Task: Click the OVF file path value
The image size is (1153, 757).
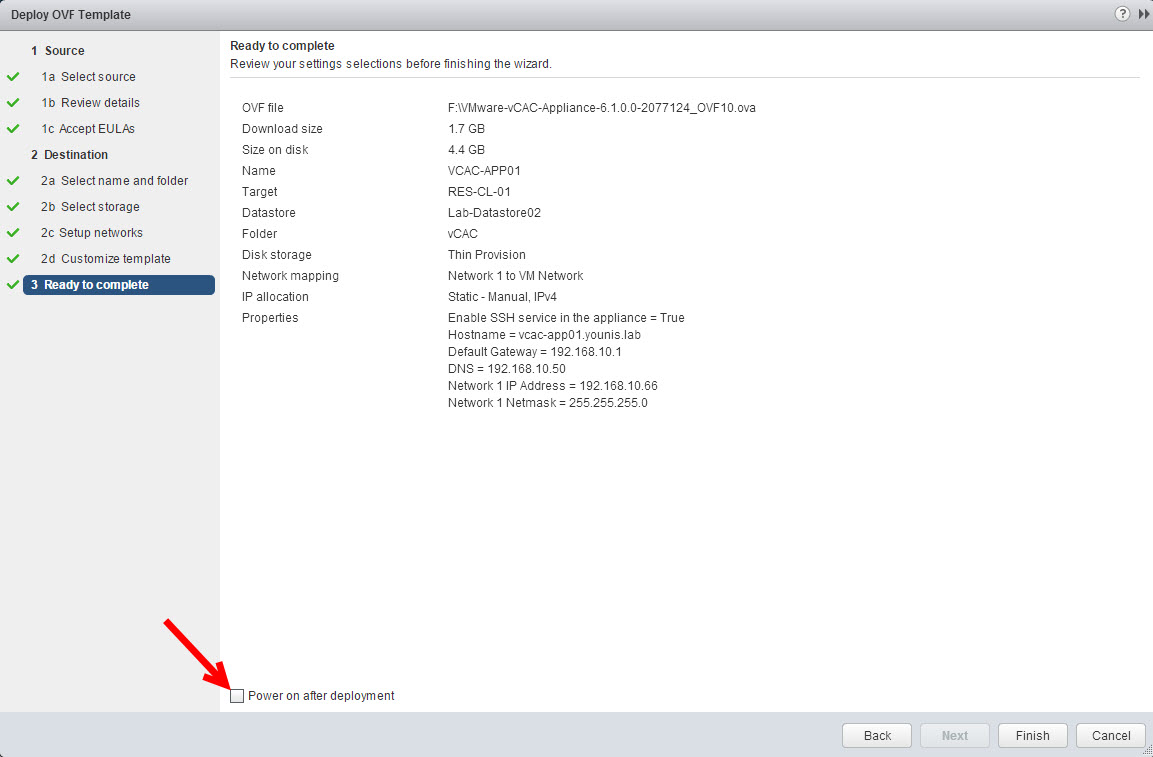Action: [601, 108]
